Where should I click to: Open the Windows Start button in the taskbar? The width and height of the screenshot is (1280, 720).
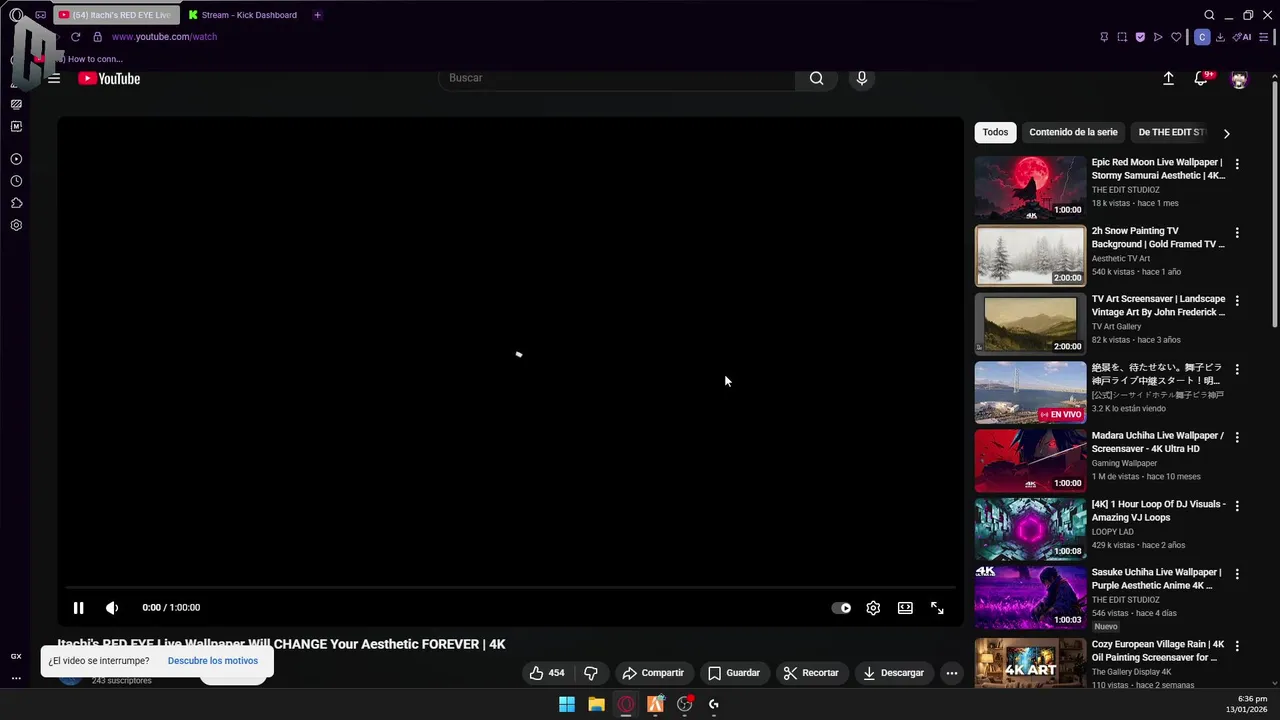(x=567, y=704)
